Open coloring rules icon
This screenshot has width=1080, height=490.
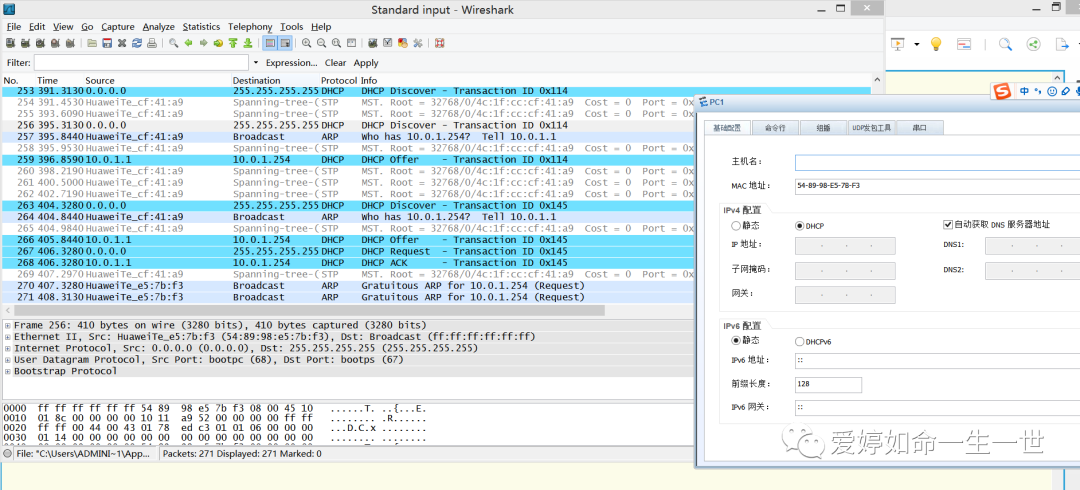coord(402,43)
